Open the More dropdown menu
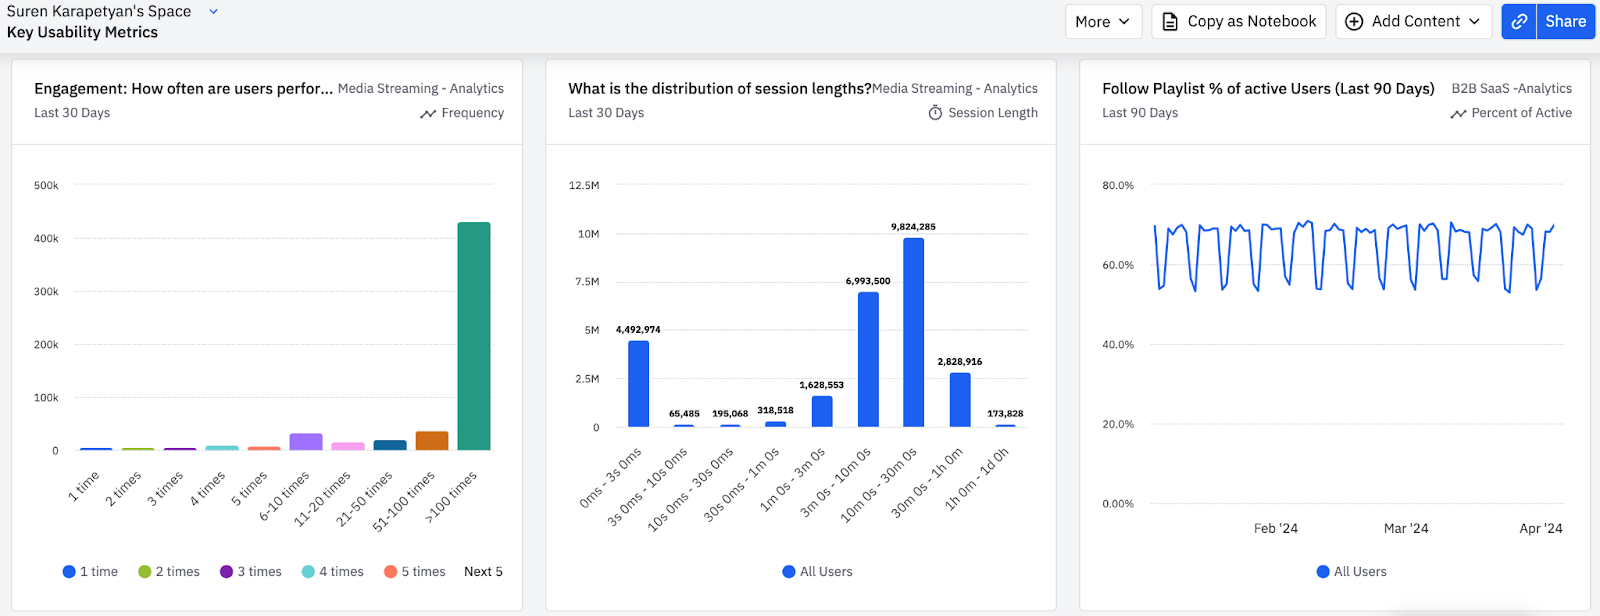1600x616 pixels. coord(1103,21)
